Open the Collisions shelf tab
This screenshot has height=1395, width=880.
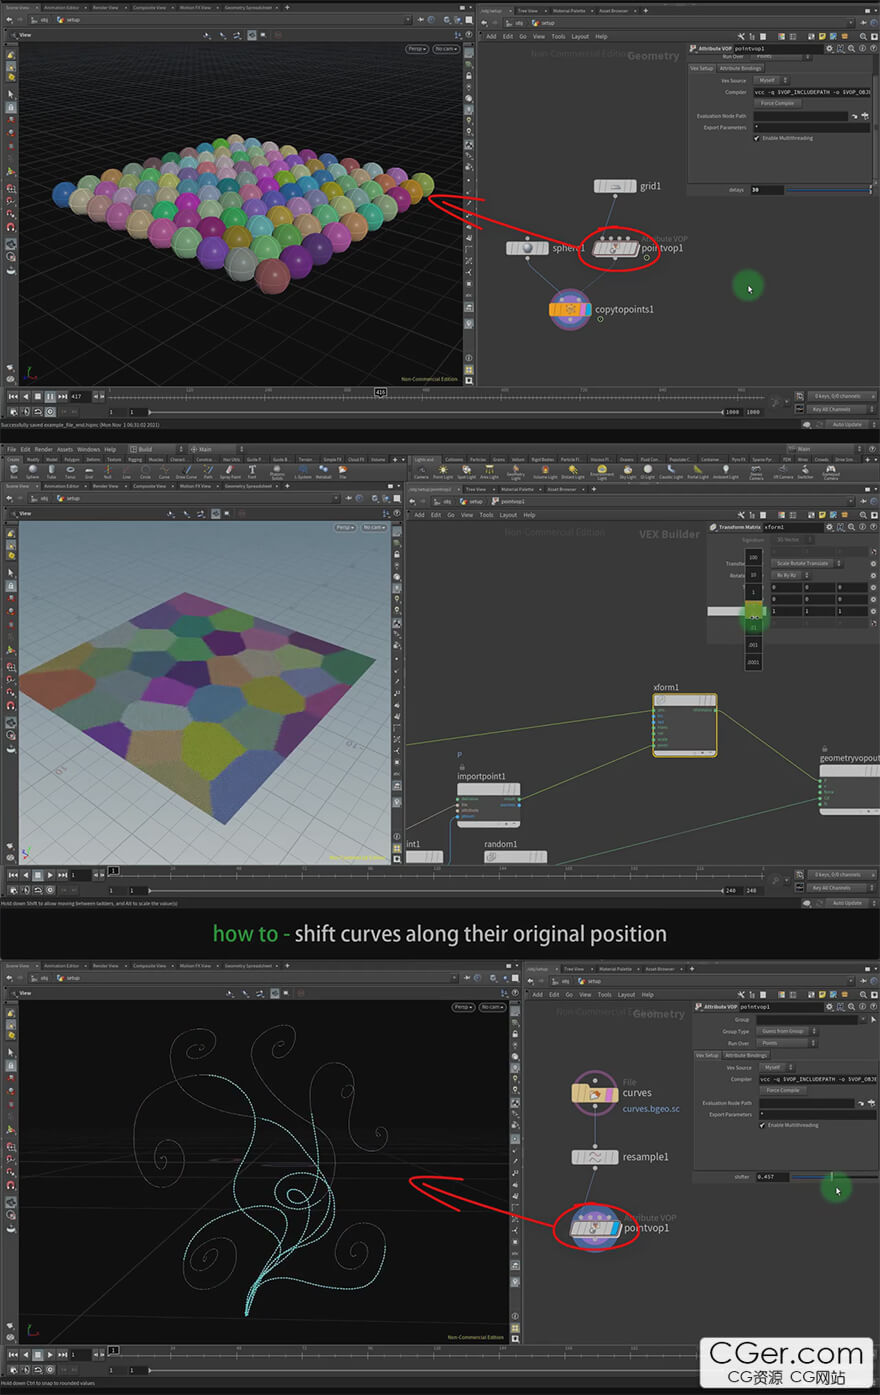[454, 459]
